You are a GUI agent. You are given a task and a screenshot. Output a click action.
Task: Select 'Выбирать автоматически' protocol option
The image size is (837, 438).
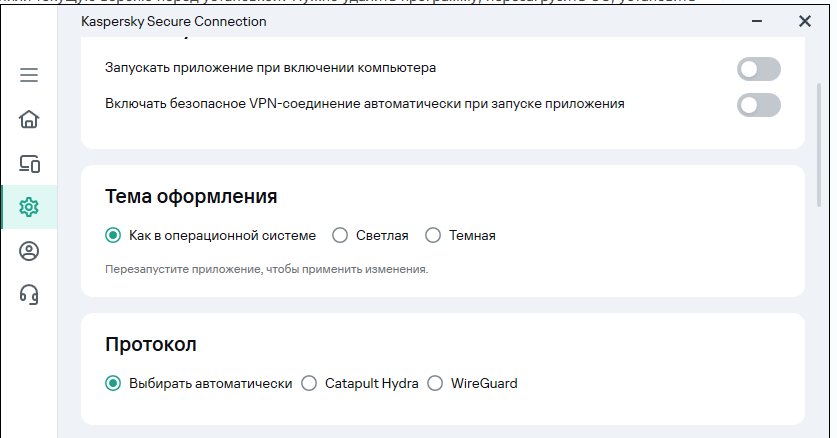[113, 383]
